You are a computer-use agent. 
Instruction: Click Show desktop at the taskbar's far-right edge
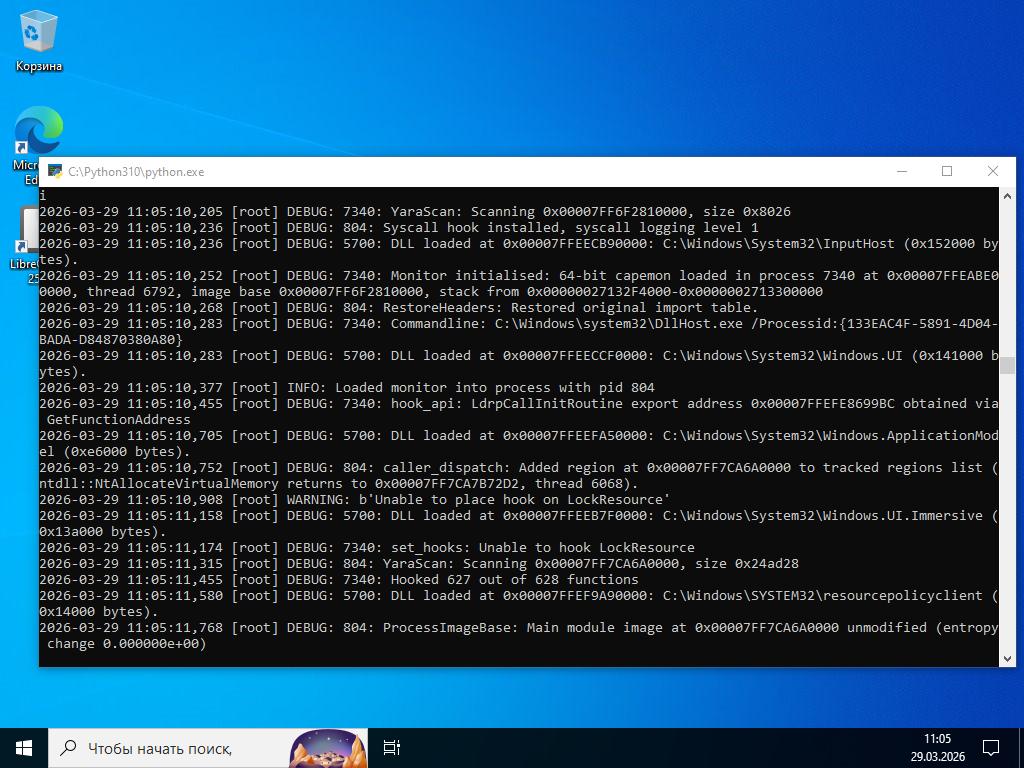tap(1021, 747)
